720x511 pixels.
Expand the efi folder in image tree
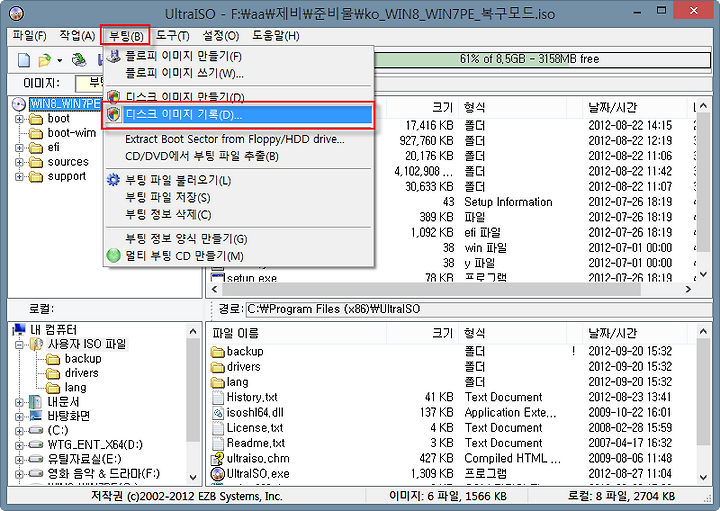pyautogui.click(x=19, y=148)
